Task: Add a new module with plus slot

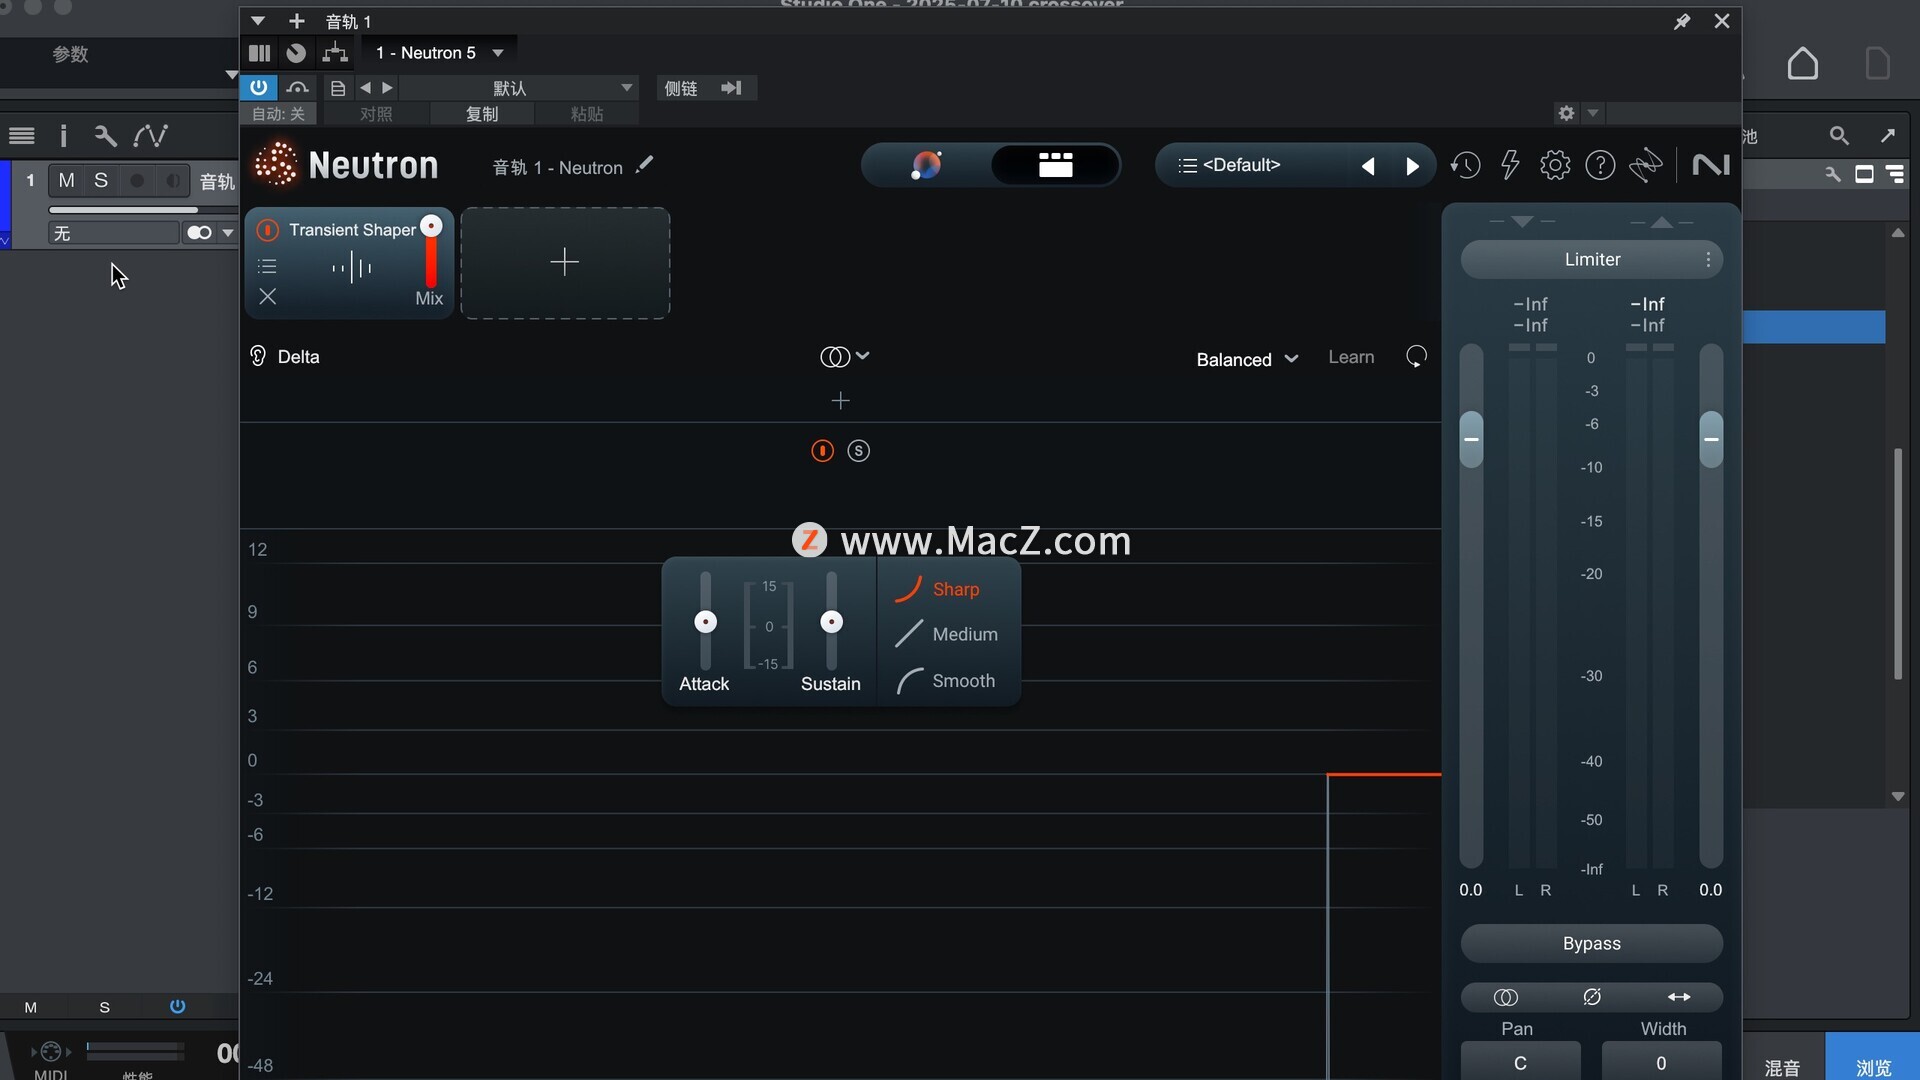Action: (x=565, y=263)
